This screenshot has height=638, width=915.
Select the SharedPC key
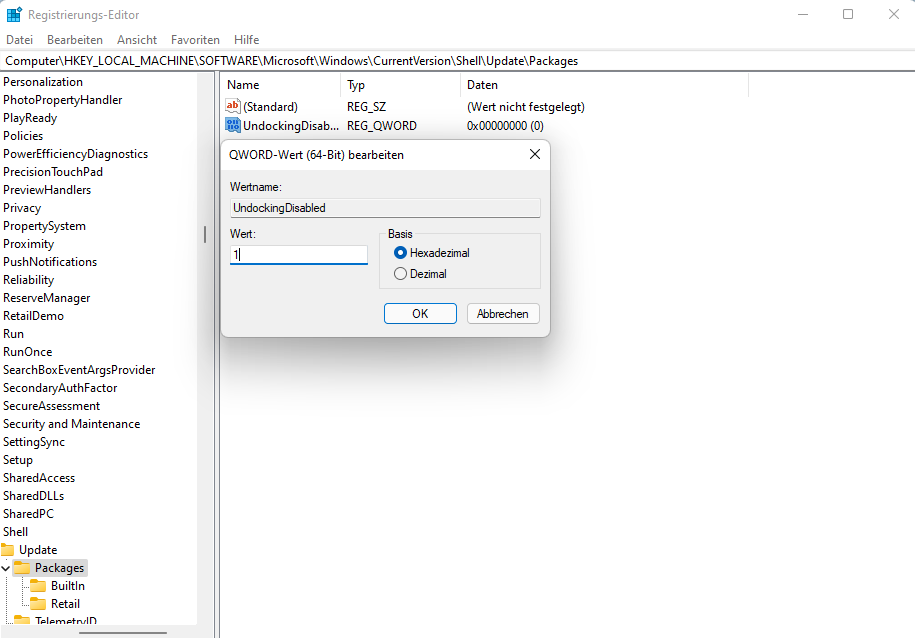[x=28, y=514]
